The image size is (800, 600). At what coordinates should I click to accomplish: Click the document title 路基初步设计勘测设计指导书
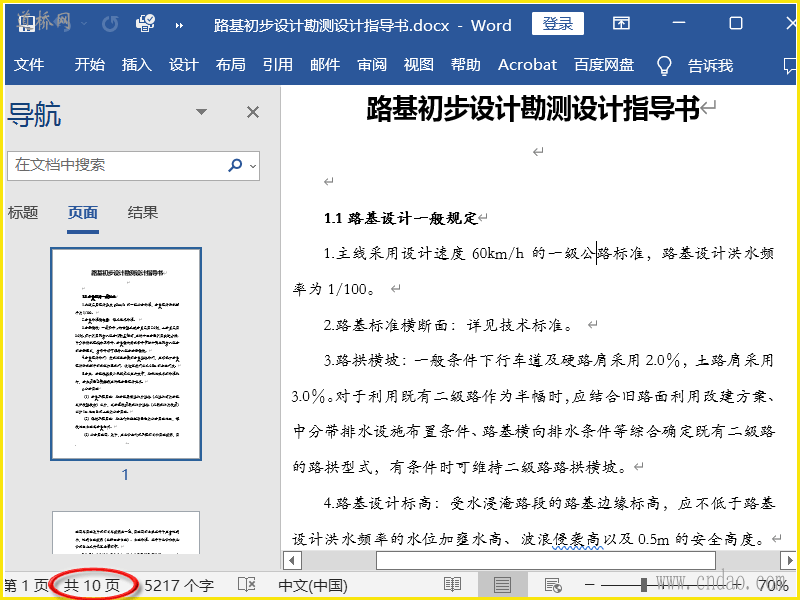point(533,109)
